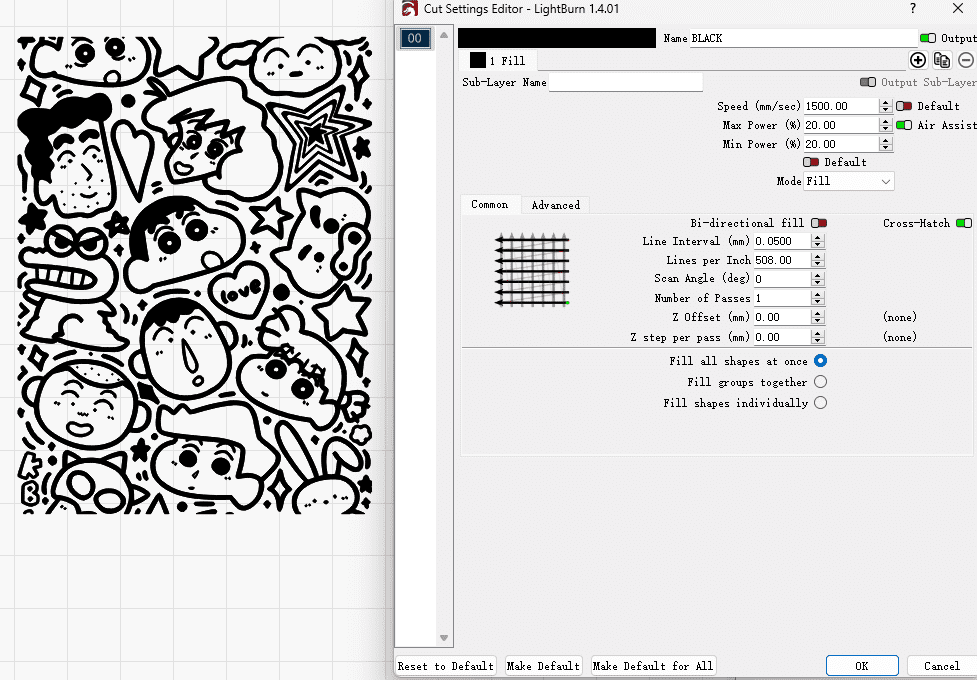Toggle the Air Assist switch
This screenshot has width=977, height=680.
coord(904,125)
